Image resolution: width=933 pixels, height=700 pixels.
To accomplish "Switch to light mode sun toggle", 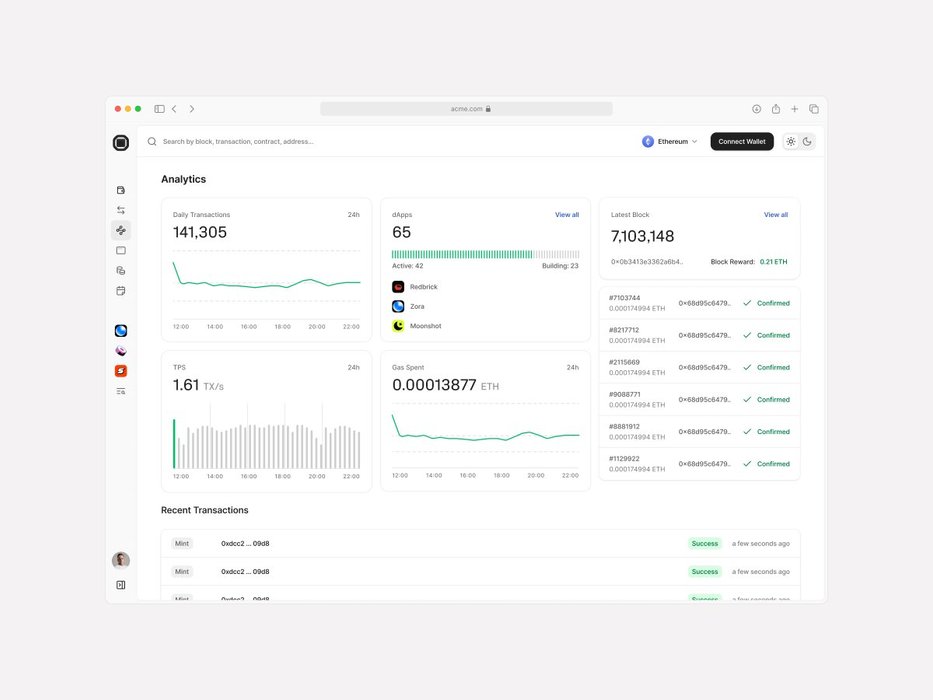I will click(791, 142).
